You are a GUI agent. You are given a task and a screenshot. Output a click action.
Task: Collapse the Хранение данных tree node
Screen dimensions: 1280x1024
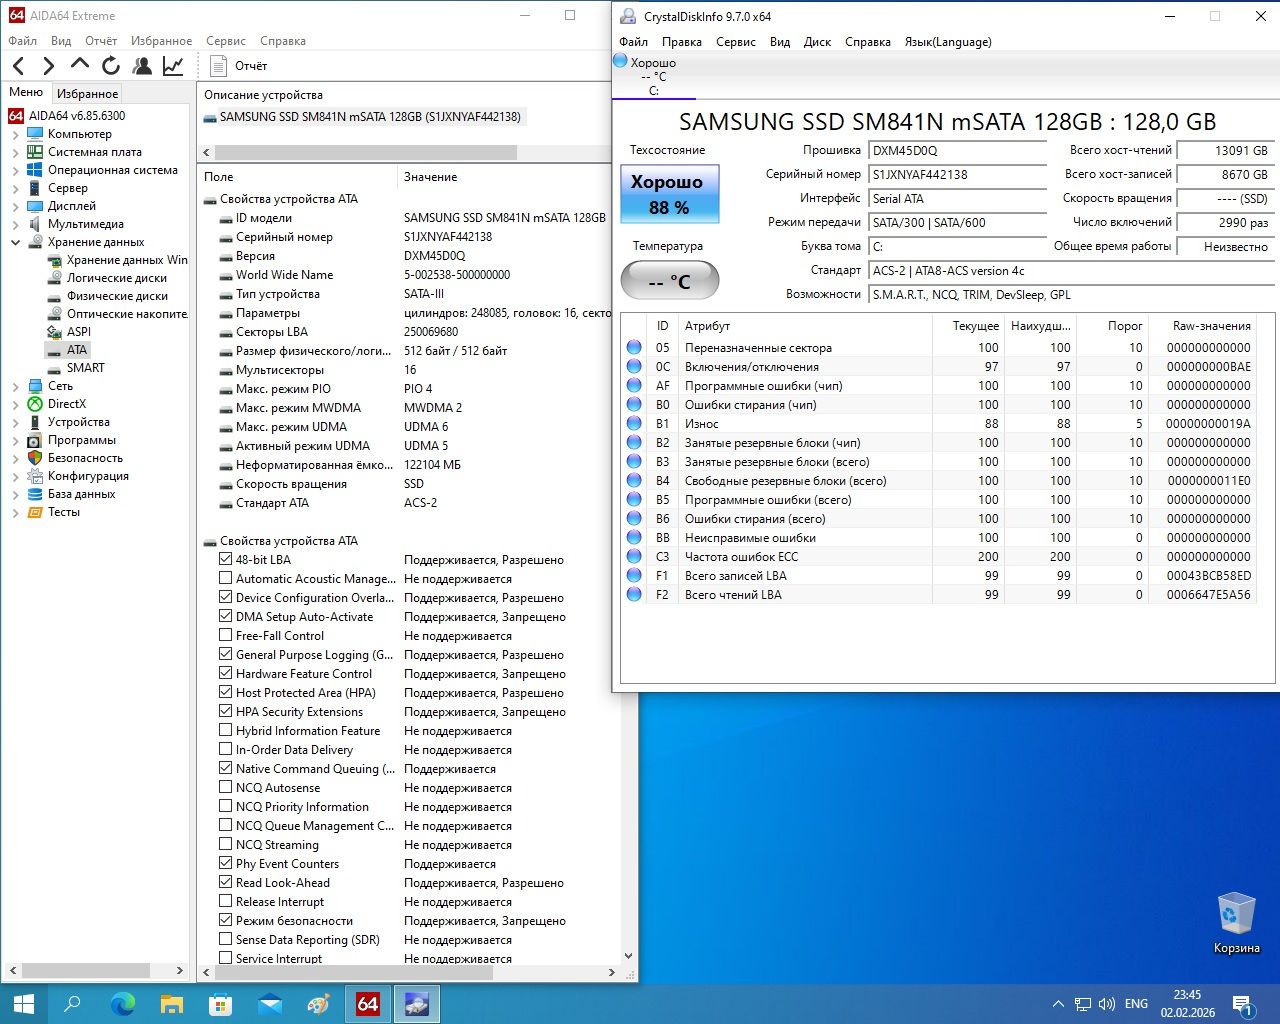[x=15, y=242]
